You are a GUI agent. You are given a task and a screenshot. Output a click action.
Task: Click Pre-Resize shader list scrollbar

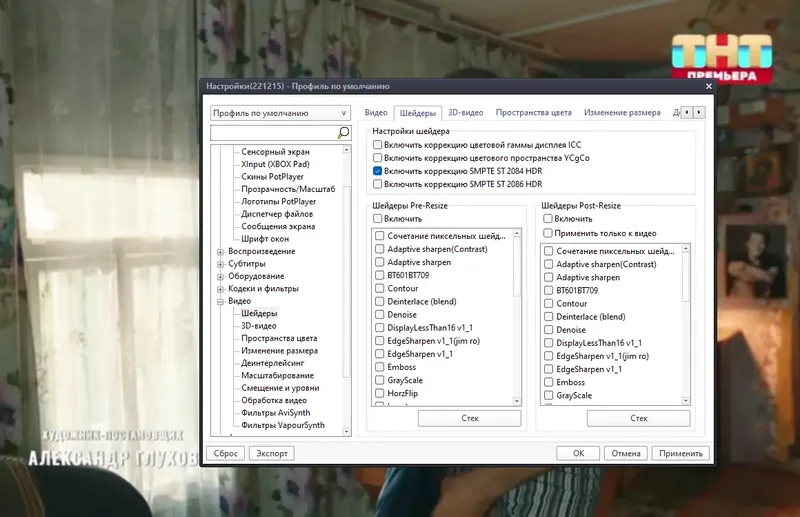tap(517, 267)
